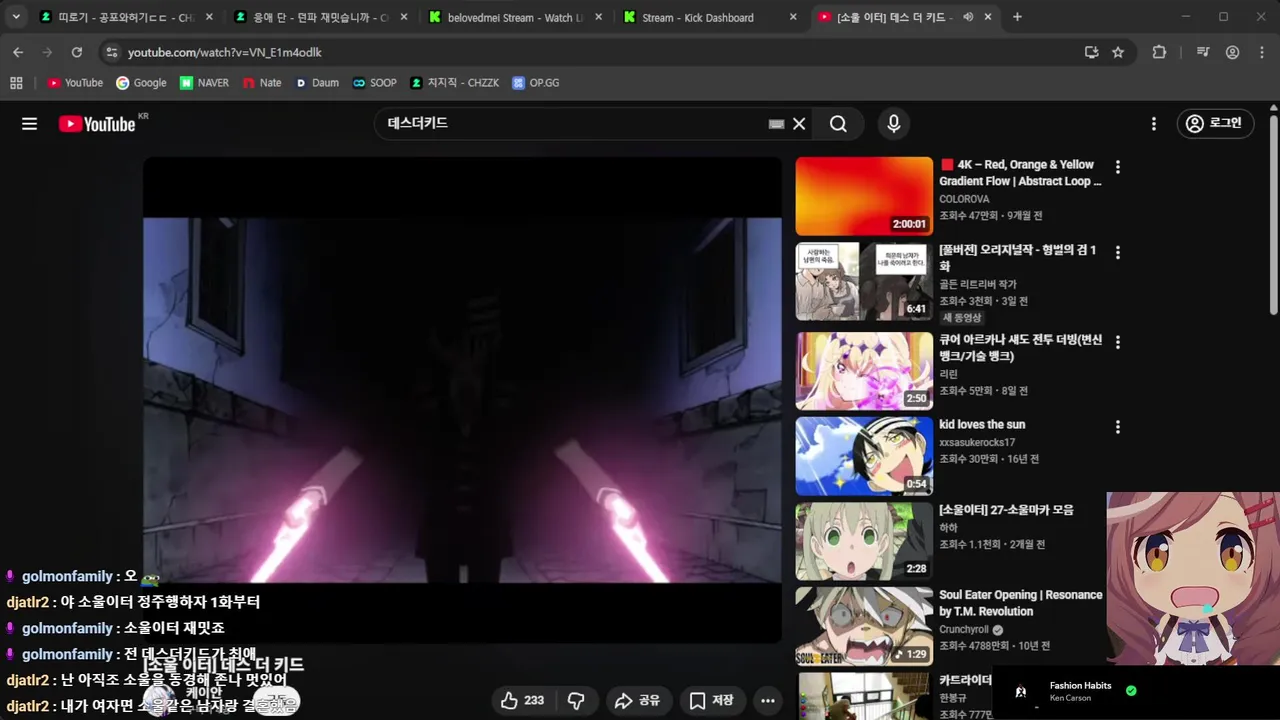This screenshot has height=720, width=1280.
Task: Open the SOOP bookmark
Action: click(x=375, y=83)
